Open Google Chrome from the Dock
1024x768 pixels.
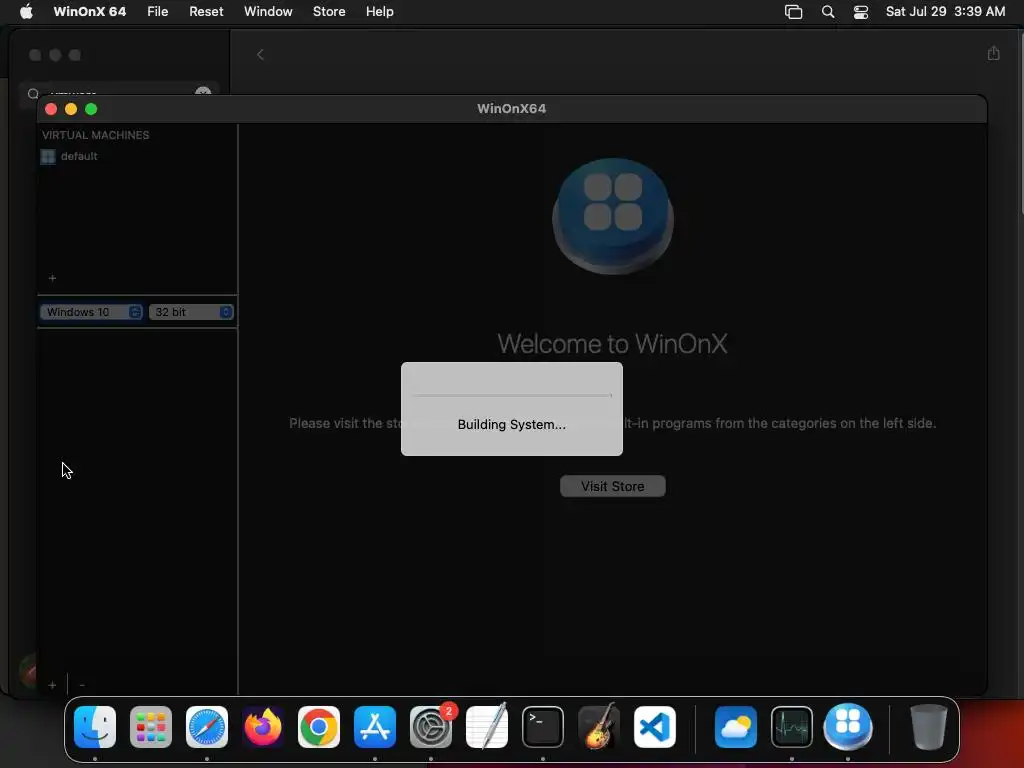[319, 727]
